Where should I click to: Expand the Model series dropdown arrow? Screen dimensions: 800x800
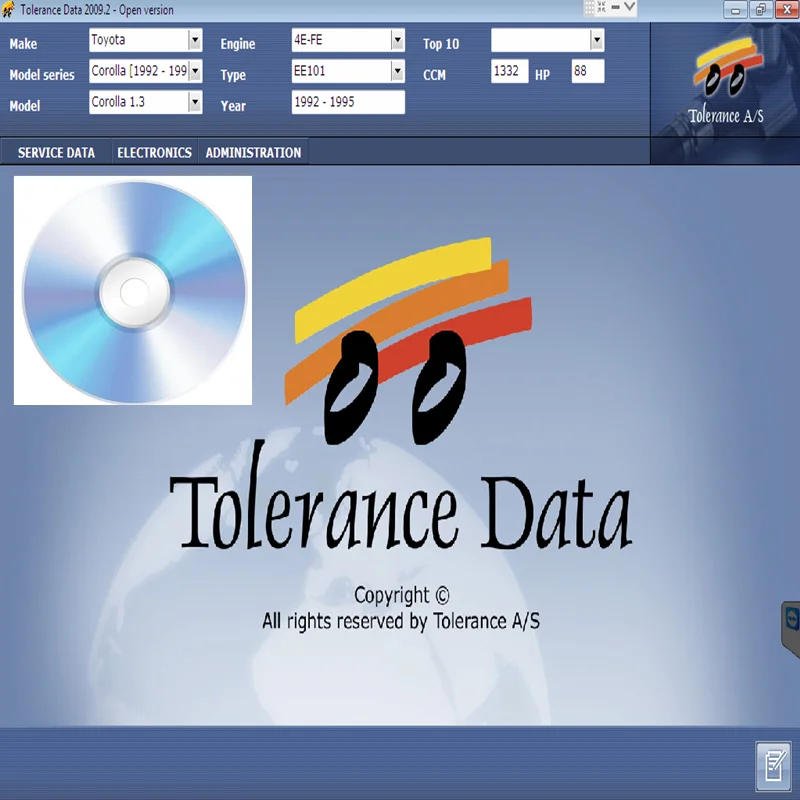(195, 71)
